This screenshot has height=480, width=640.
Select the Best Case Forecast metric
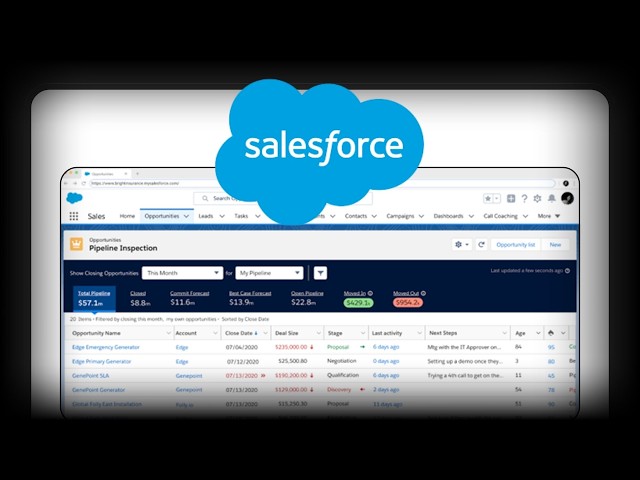[250, 298]
